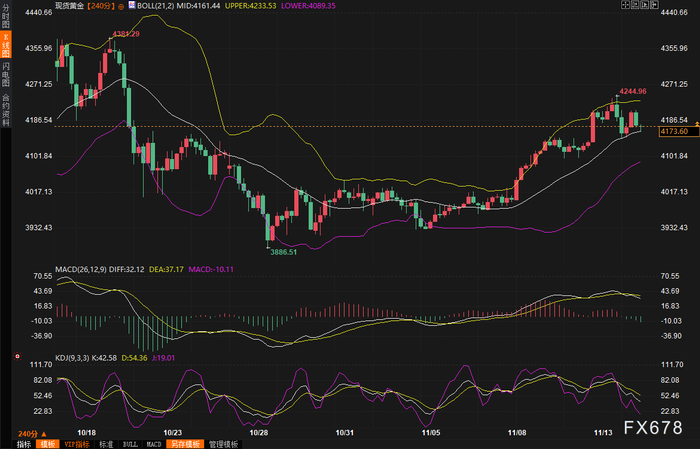Viewport: 700px width, 449px height.
Task: Click the play replay icon at top right
Action: 645,5
